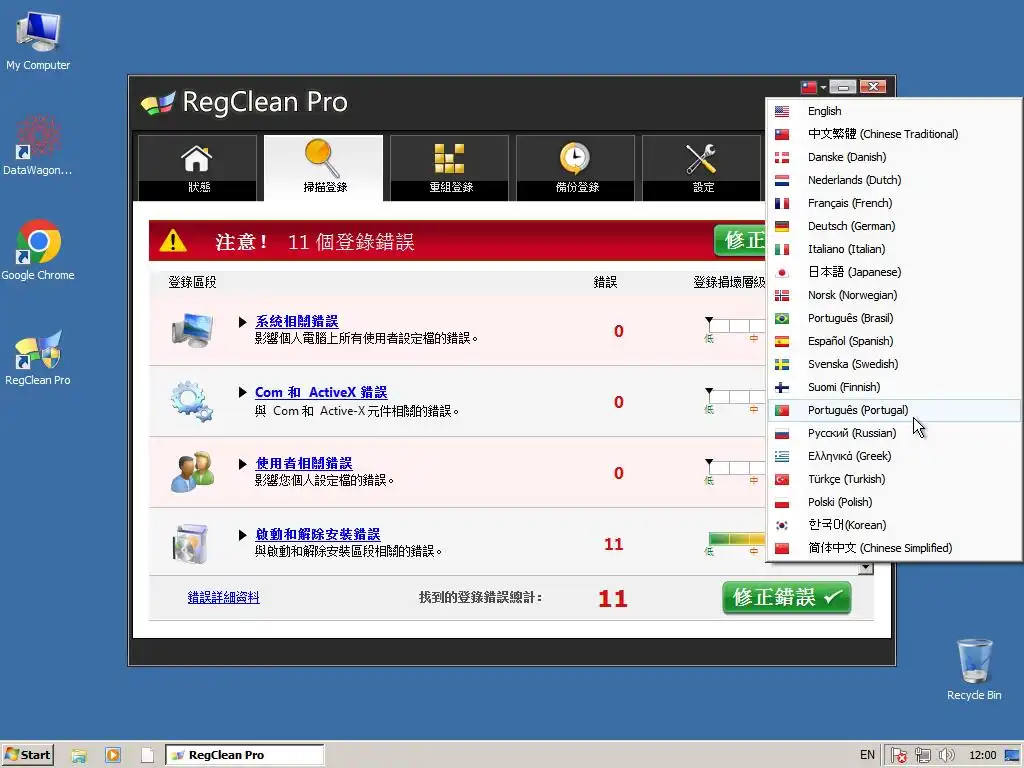Screen dimensions: 1024x768
Task: Expand the 啟動和解除安裝錯誤 row arrow
Action: (x=242, y=535)
